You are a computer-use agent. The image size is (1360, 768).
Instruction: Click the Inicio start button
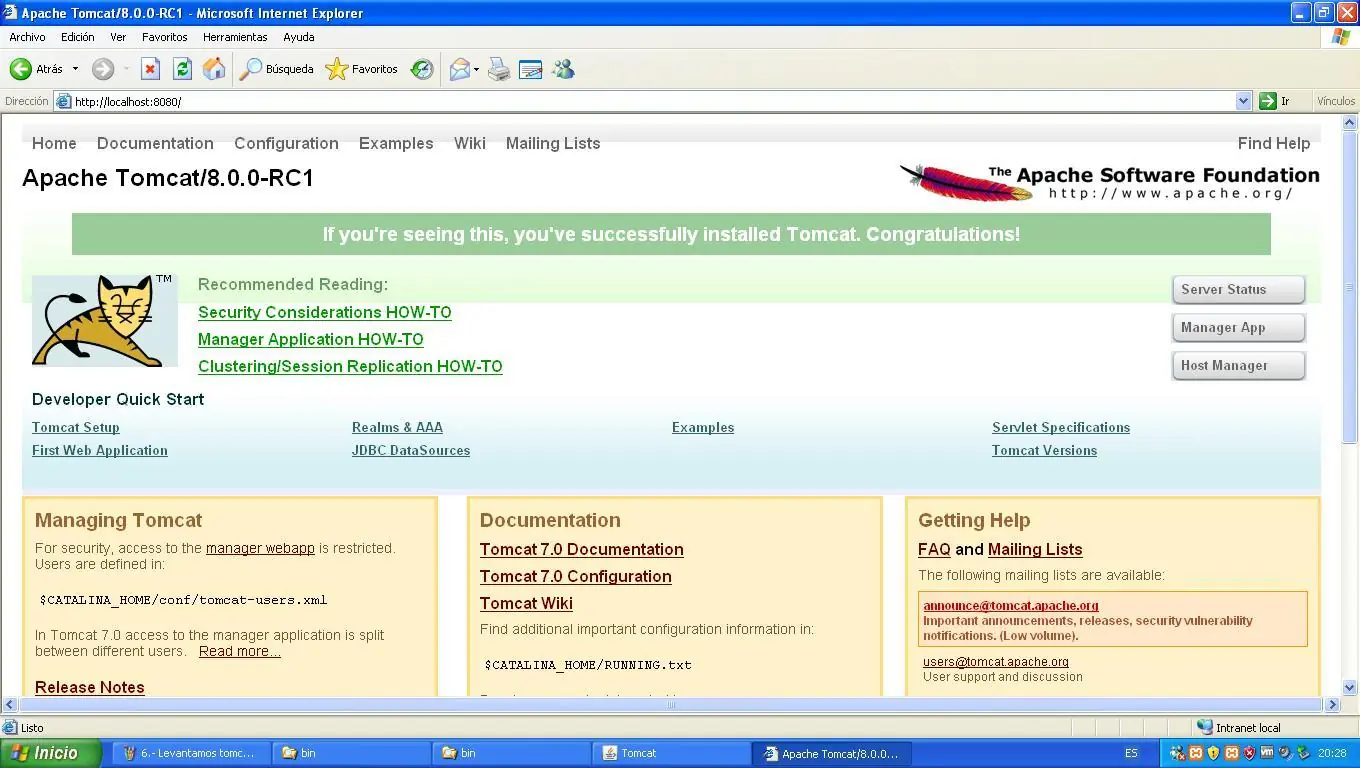pos(51,753)
